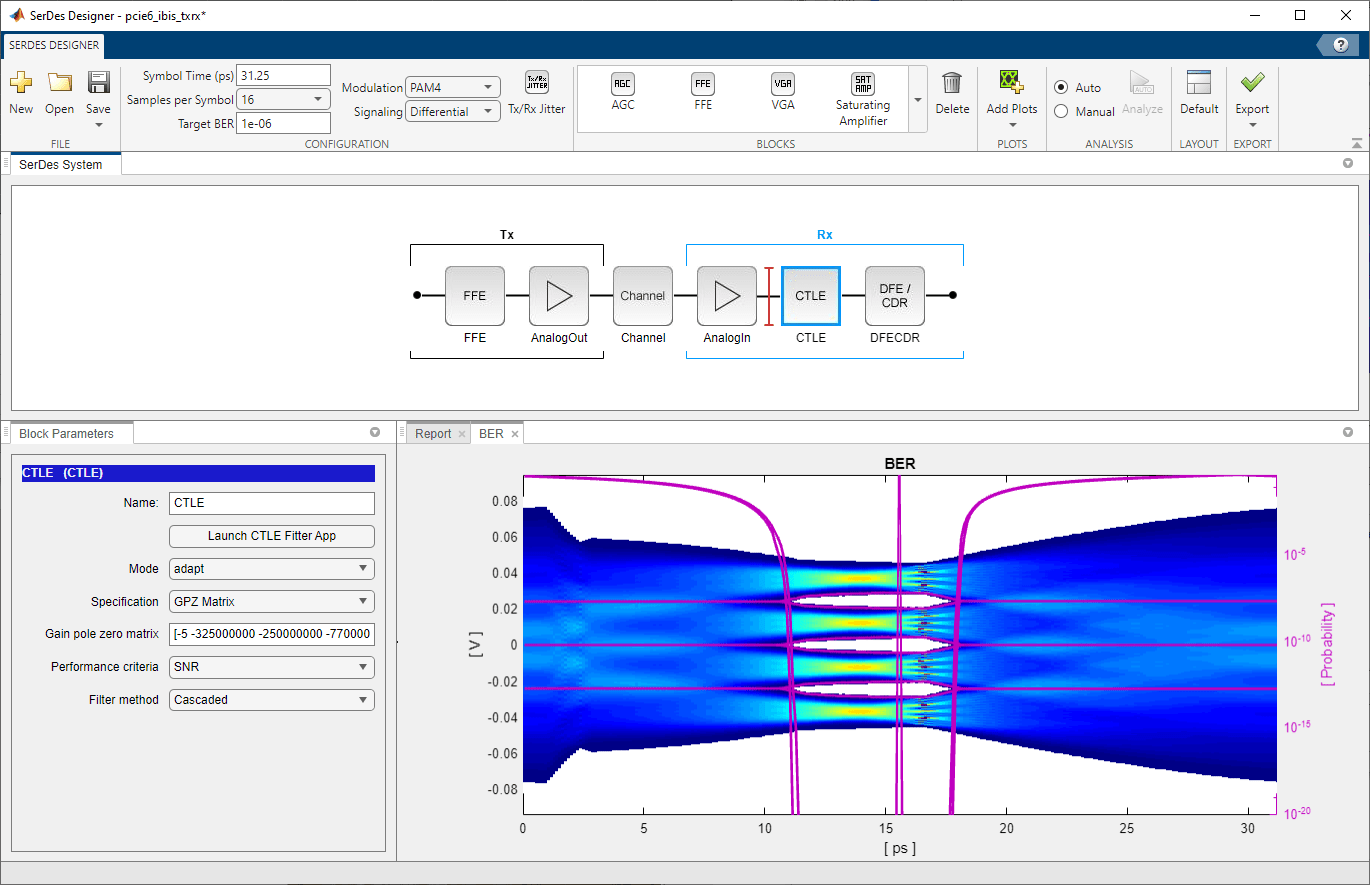Image resolution: width=1370 pixels, height=885 pixels.
Task: Open the SerDes System panel actions arrow
Action: [1347, 163]
